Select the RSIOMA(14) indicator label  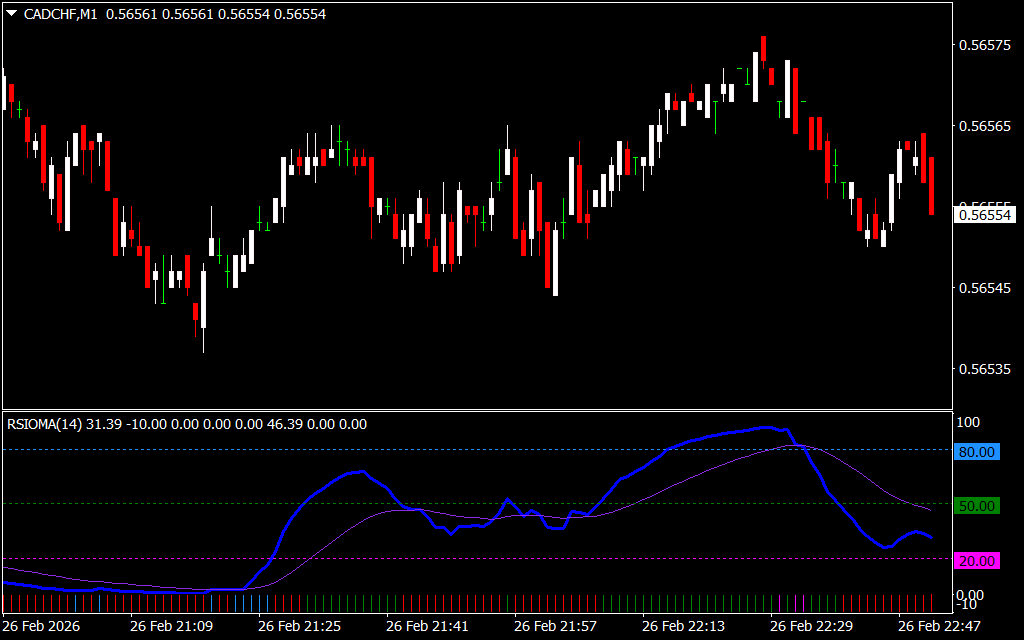coord(45,424)
